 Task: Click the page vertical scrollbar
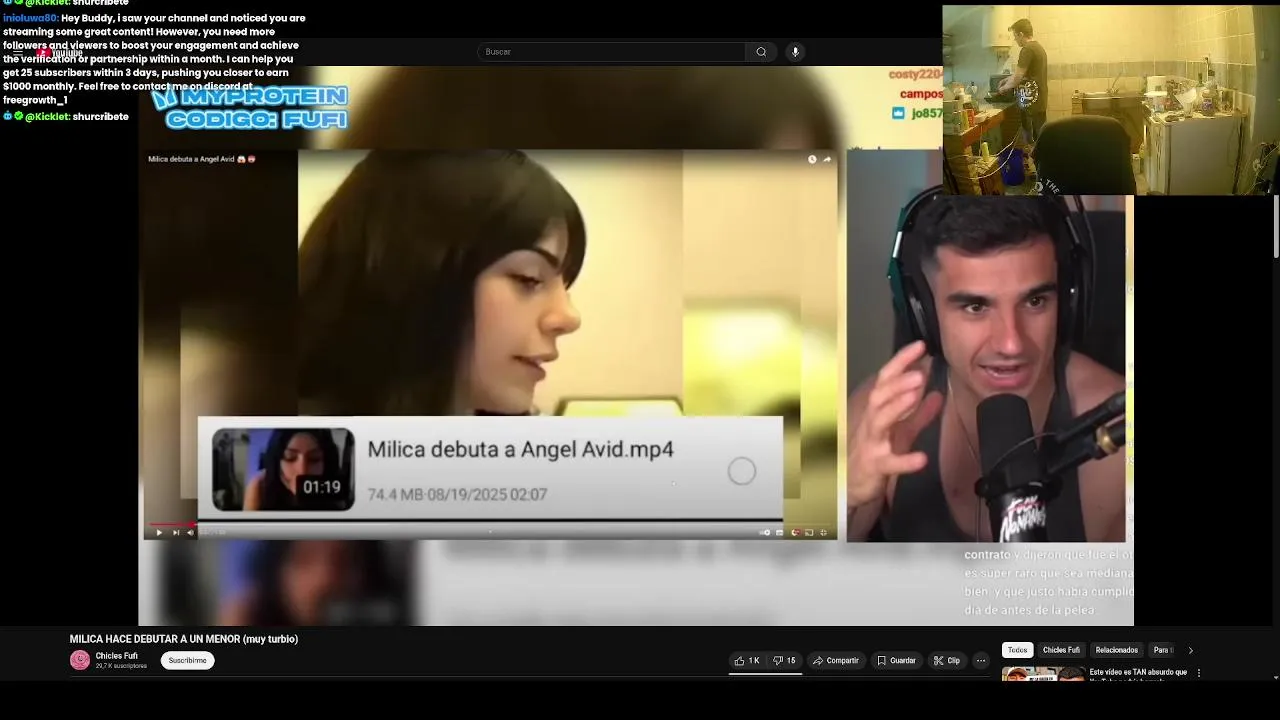pos(1276,228)
